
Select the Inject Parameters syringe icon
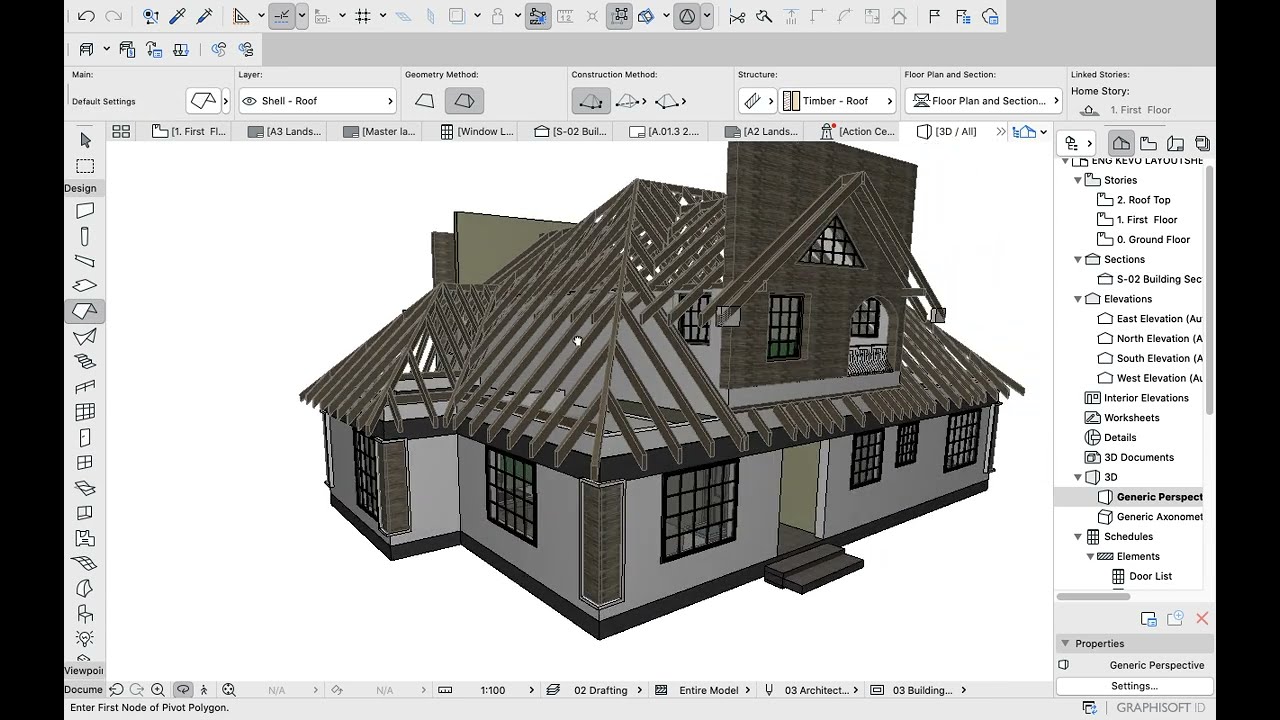coord(204,16)
